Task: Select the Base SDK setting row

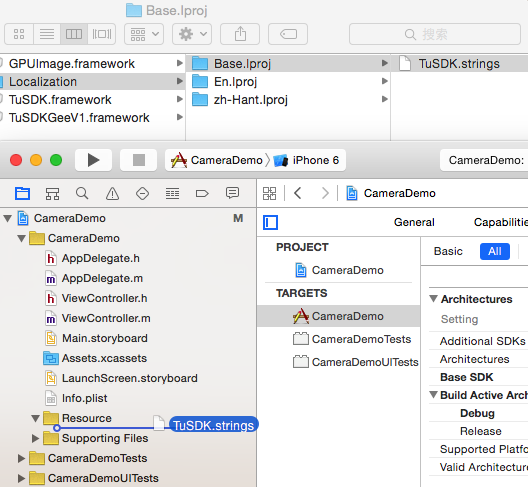Action: [478, 377]
